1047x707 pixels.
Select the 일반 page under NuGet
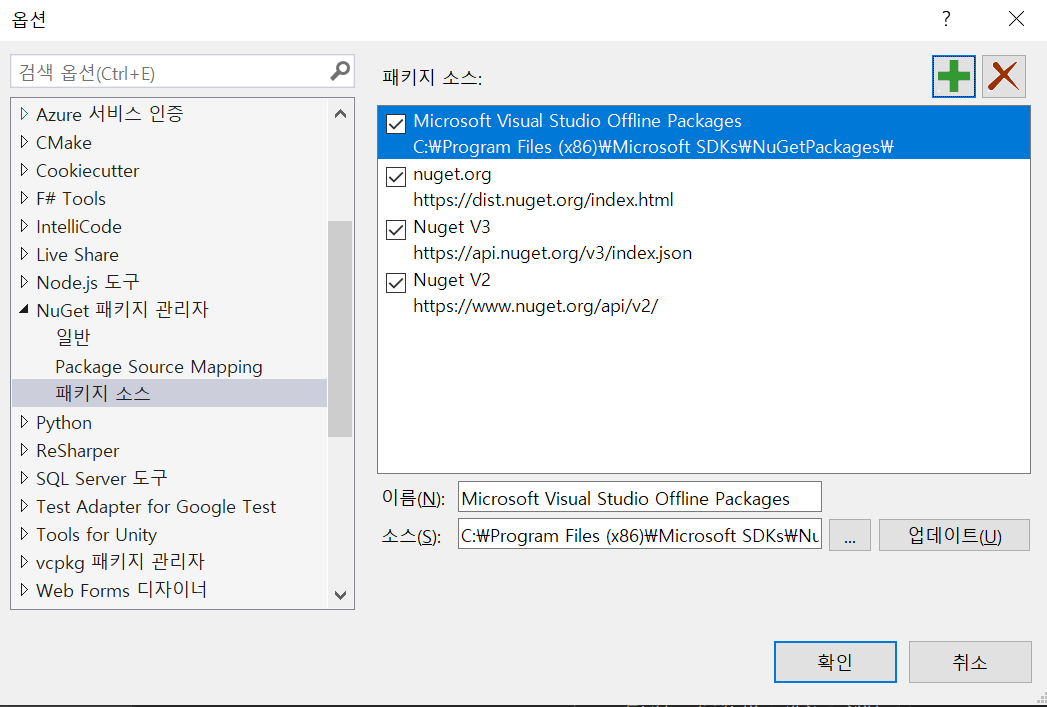73,338
